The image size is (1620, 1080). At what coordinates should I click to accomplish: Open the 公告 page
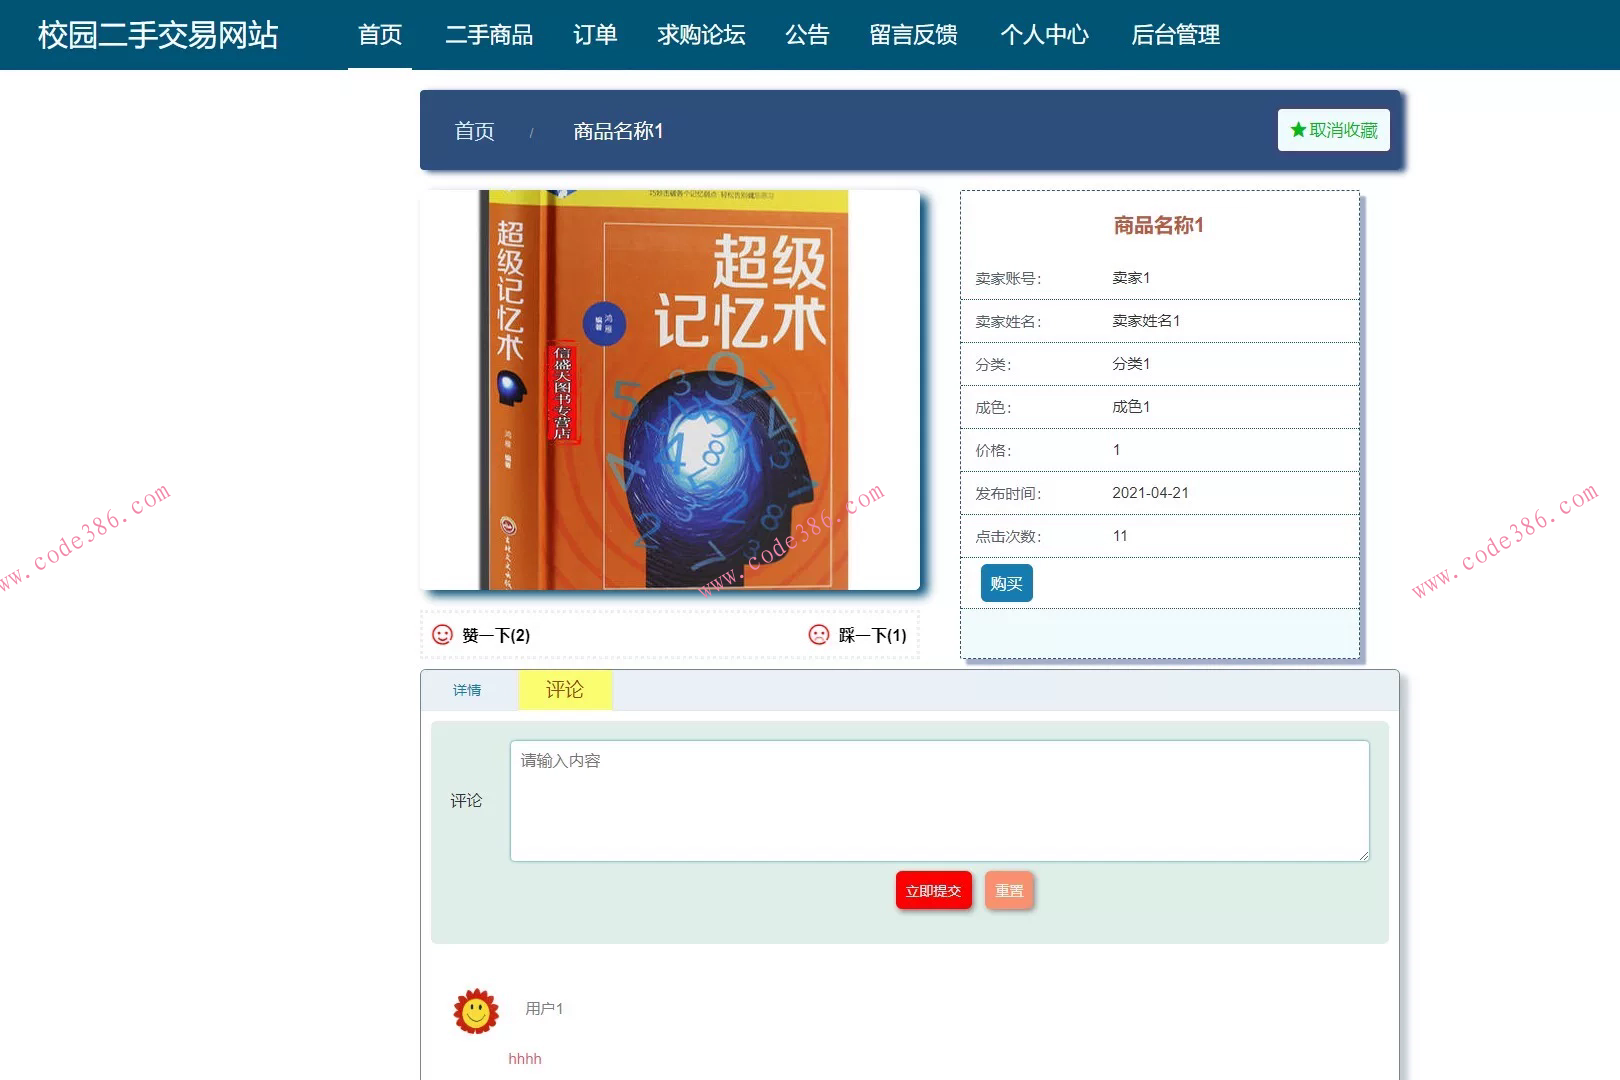point(807,35)
